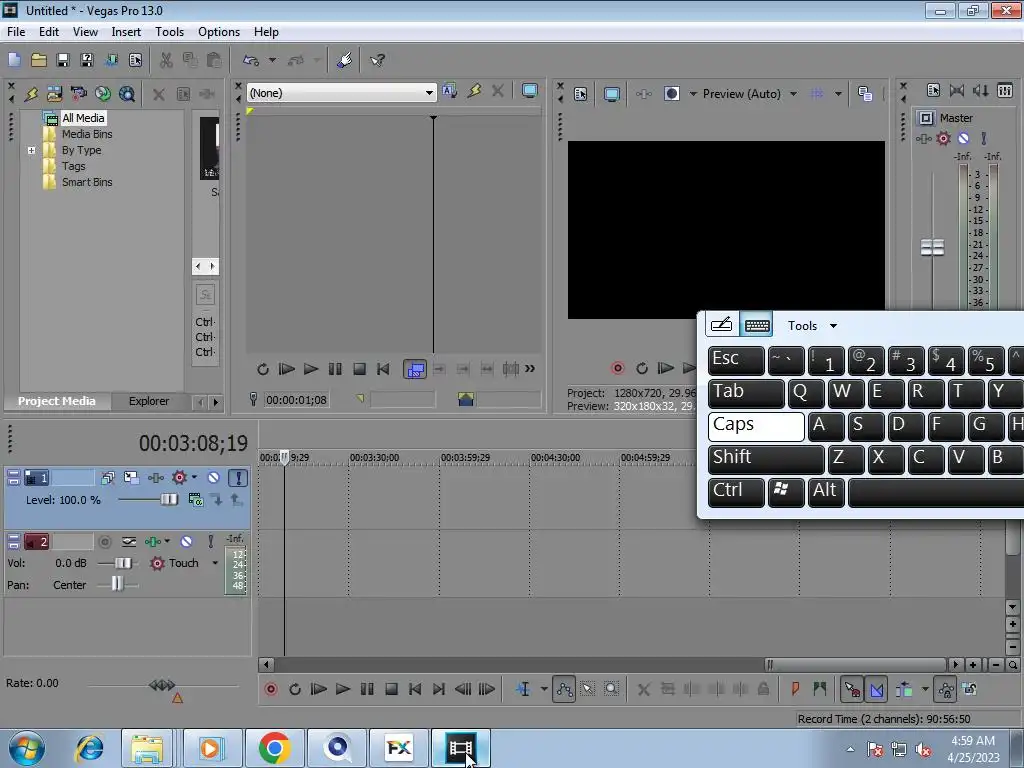Open a project with the folder icon
1024x768 pixels.
39,60
